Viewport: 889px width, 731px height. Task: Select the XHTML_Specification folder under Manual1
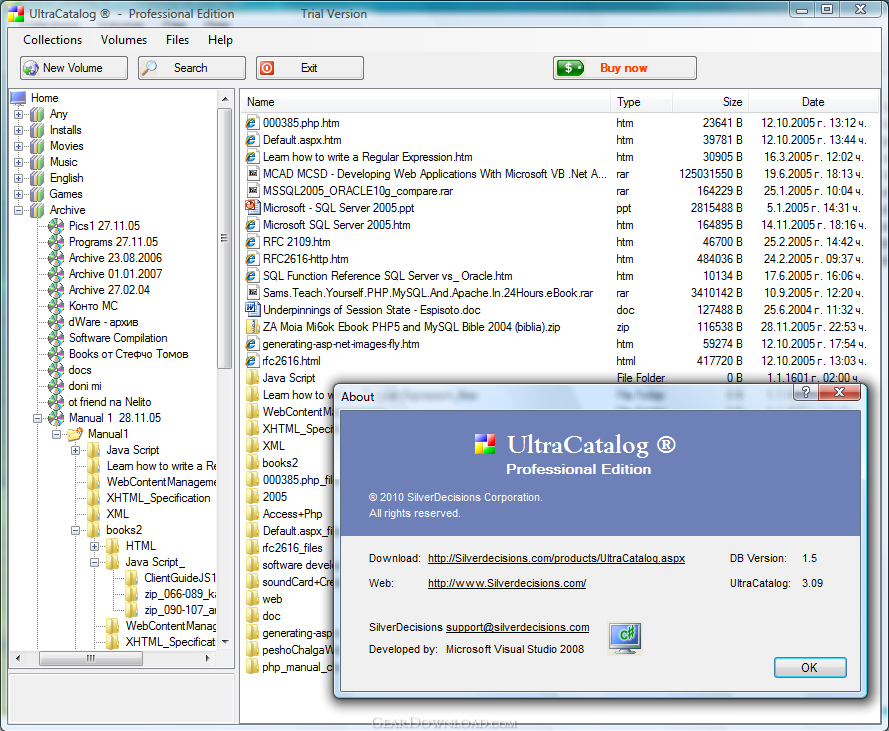pyautogui.click(x=159, y=498)
